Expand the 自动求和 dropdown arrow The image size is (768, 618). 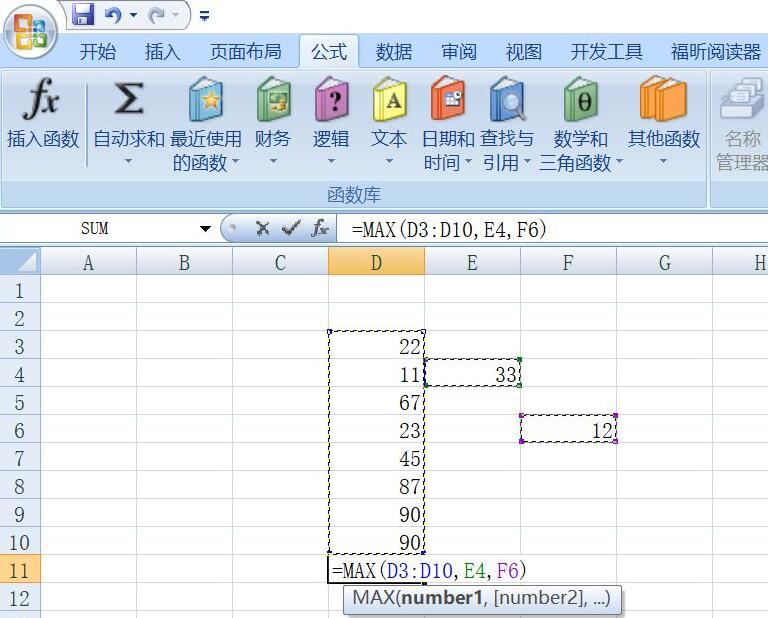point(128,161)
